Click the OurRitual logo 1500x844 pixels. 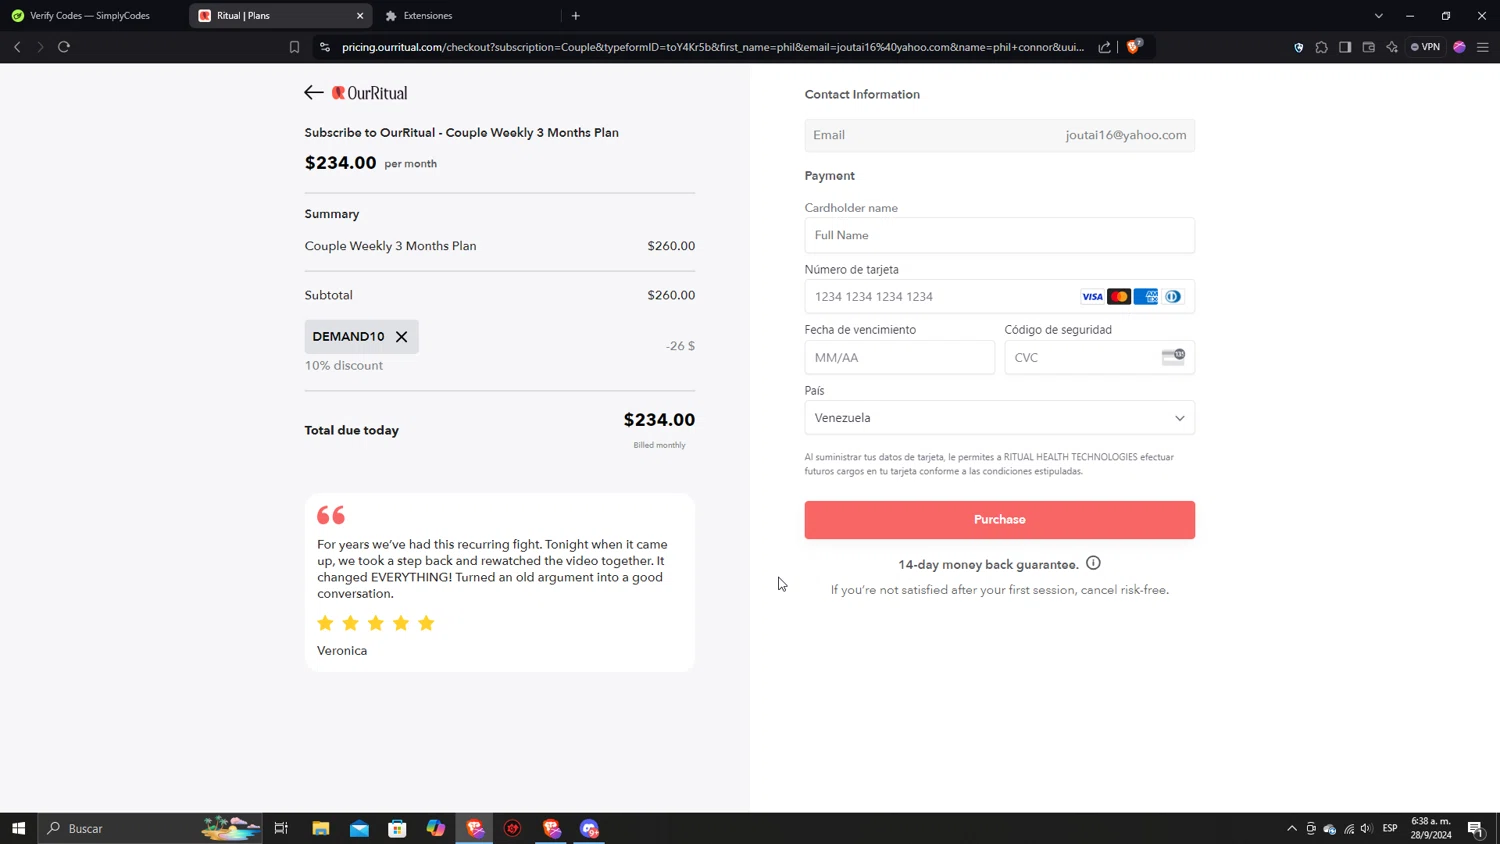pos(370,93)
